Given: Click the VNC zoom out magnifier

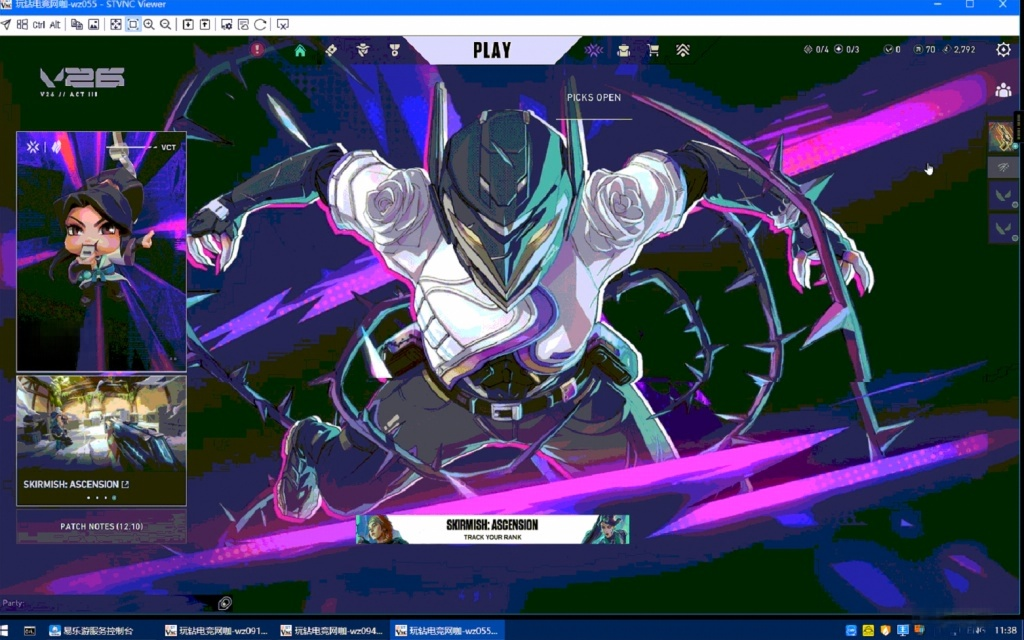Looking at the screenshot, I should 166,25.
